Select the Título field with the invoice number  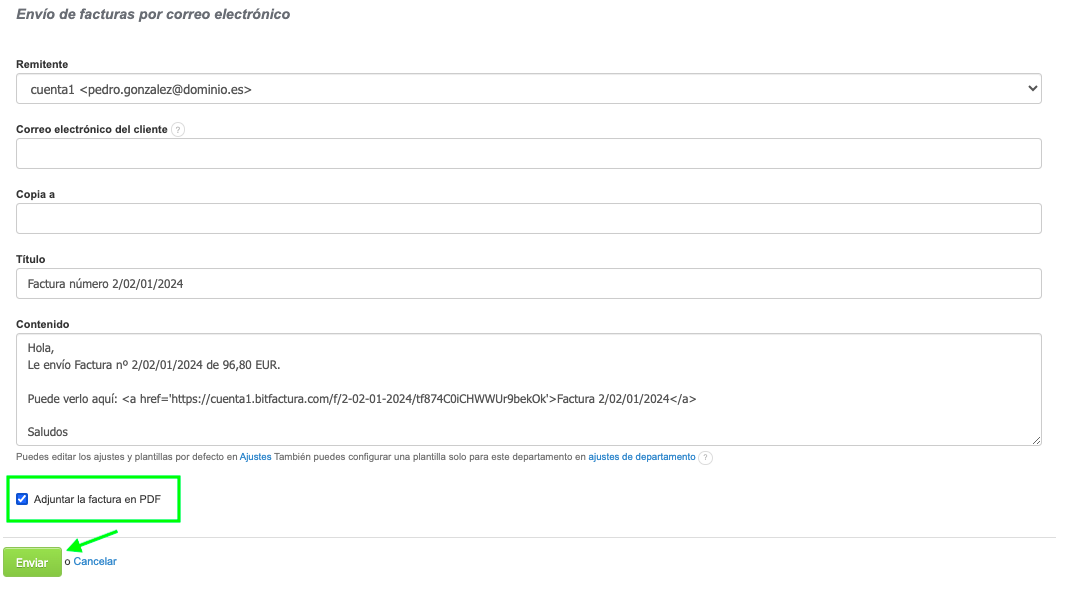(528, 284)
